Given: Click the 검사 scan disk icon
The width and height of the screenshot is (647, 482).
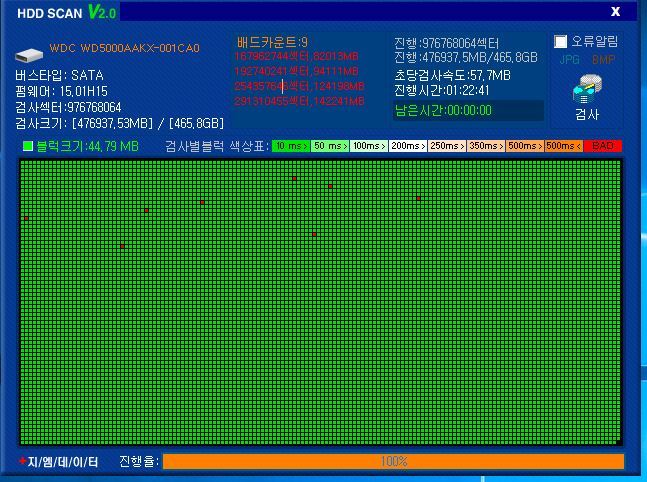Looking at the screenshot, I should click(587, 89).
